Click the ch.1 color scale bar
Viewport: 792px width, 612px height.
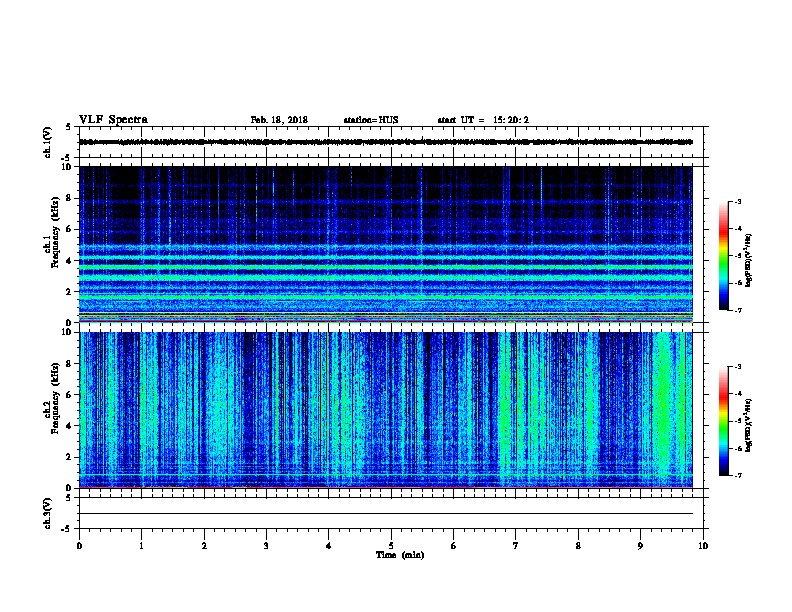tap(724, 256)
